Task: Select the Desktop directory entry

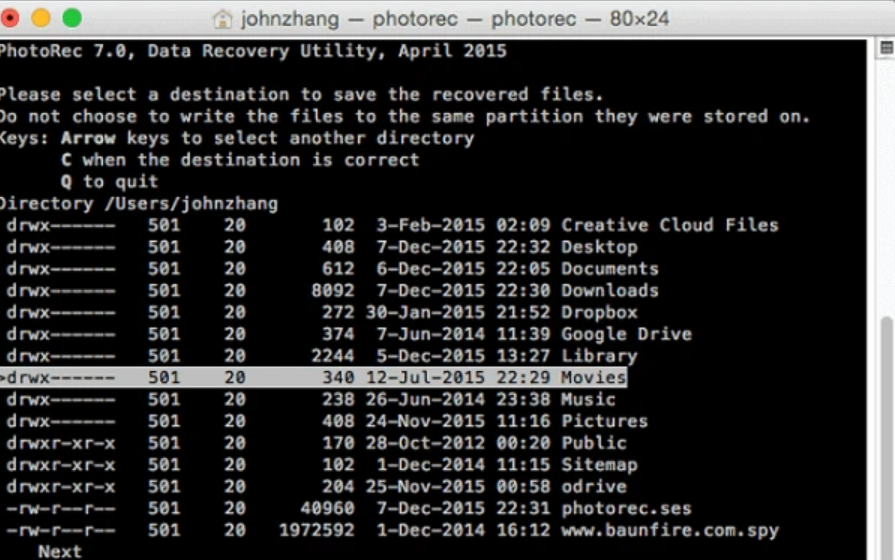Action: 598,247
